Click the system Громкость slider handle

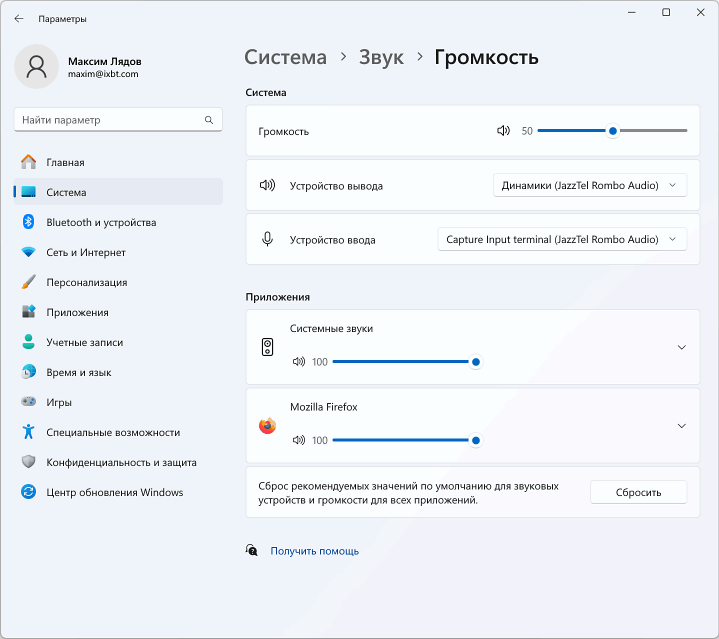click(x=613, y=131)
